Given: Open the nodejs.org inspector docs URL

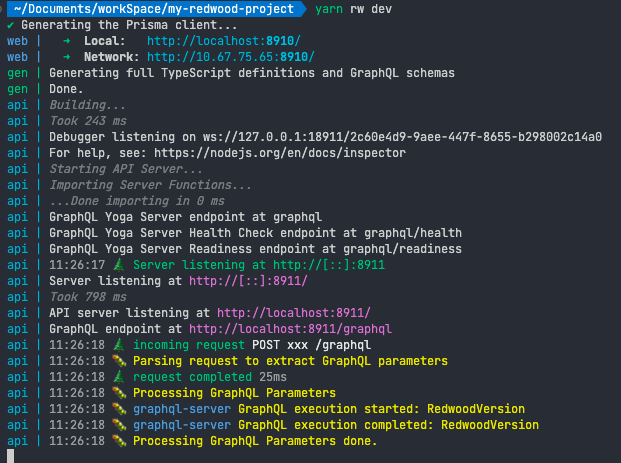Looking at the screenshot, I should (x=280, y=153).
